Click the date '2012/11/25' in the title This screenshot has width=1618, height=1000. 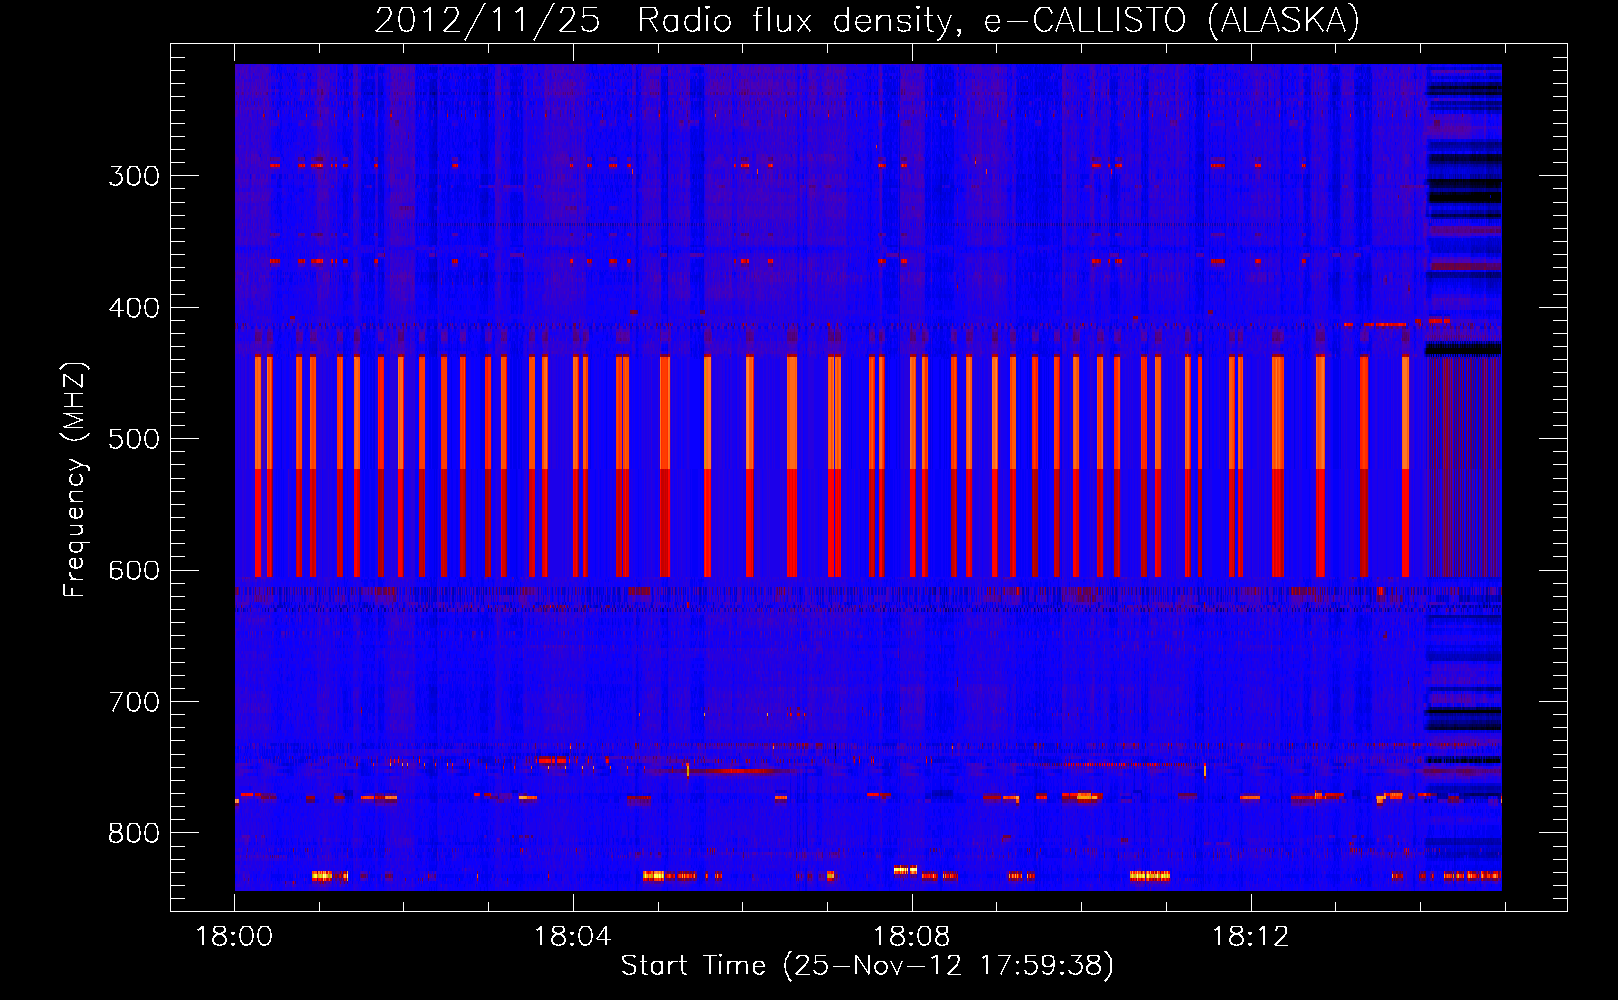[x=487, y=20]
